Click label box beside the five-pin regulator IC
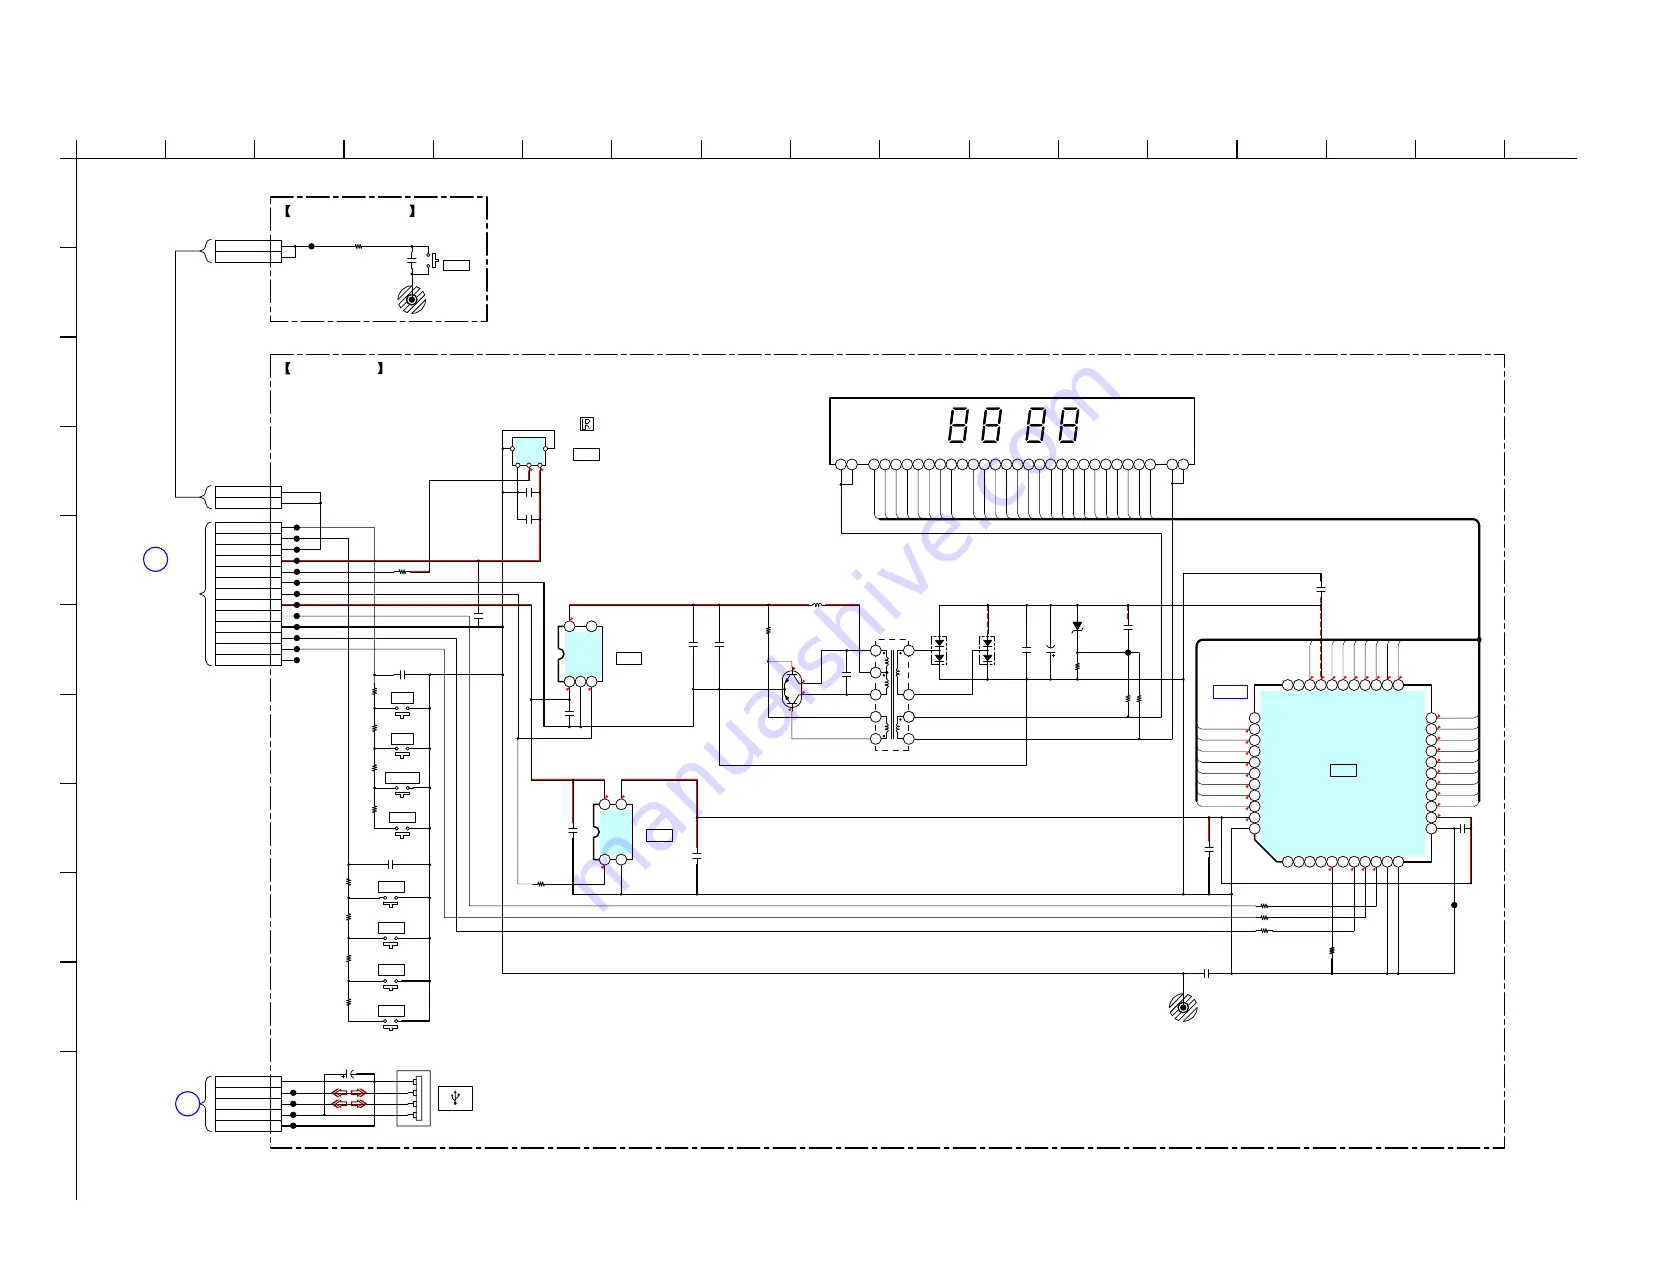This screenshot has height=1263, width=1680. coord(629,658)
